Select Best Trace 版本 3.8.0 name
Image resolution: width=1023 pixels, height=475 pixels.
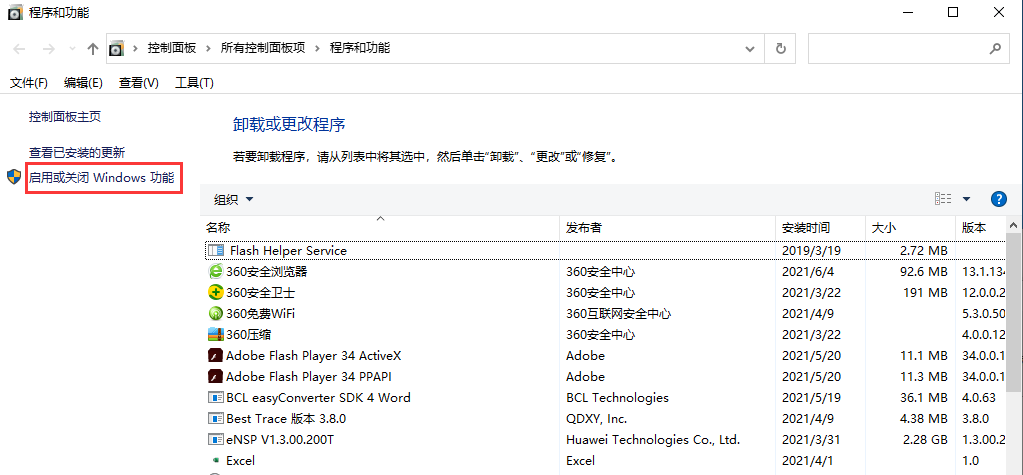(286, 418)
